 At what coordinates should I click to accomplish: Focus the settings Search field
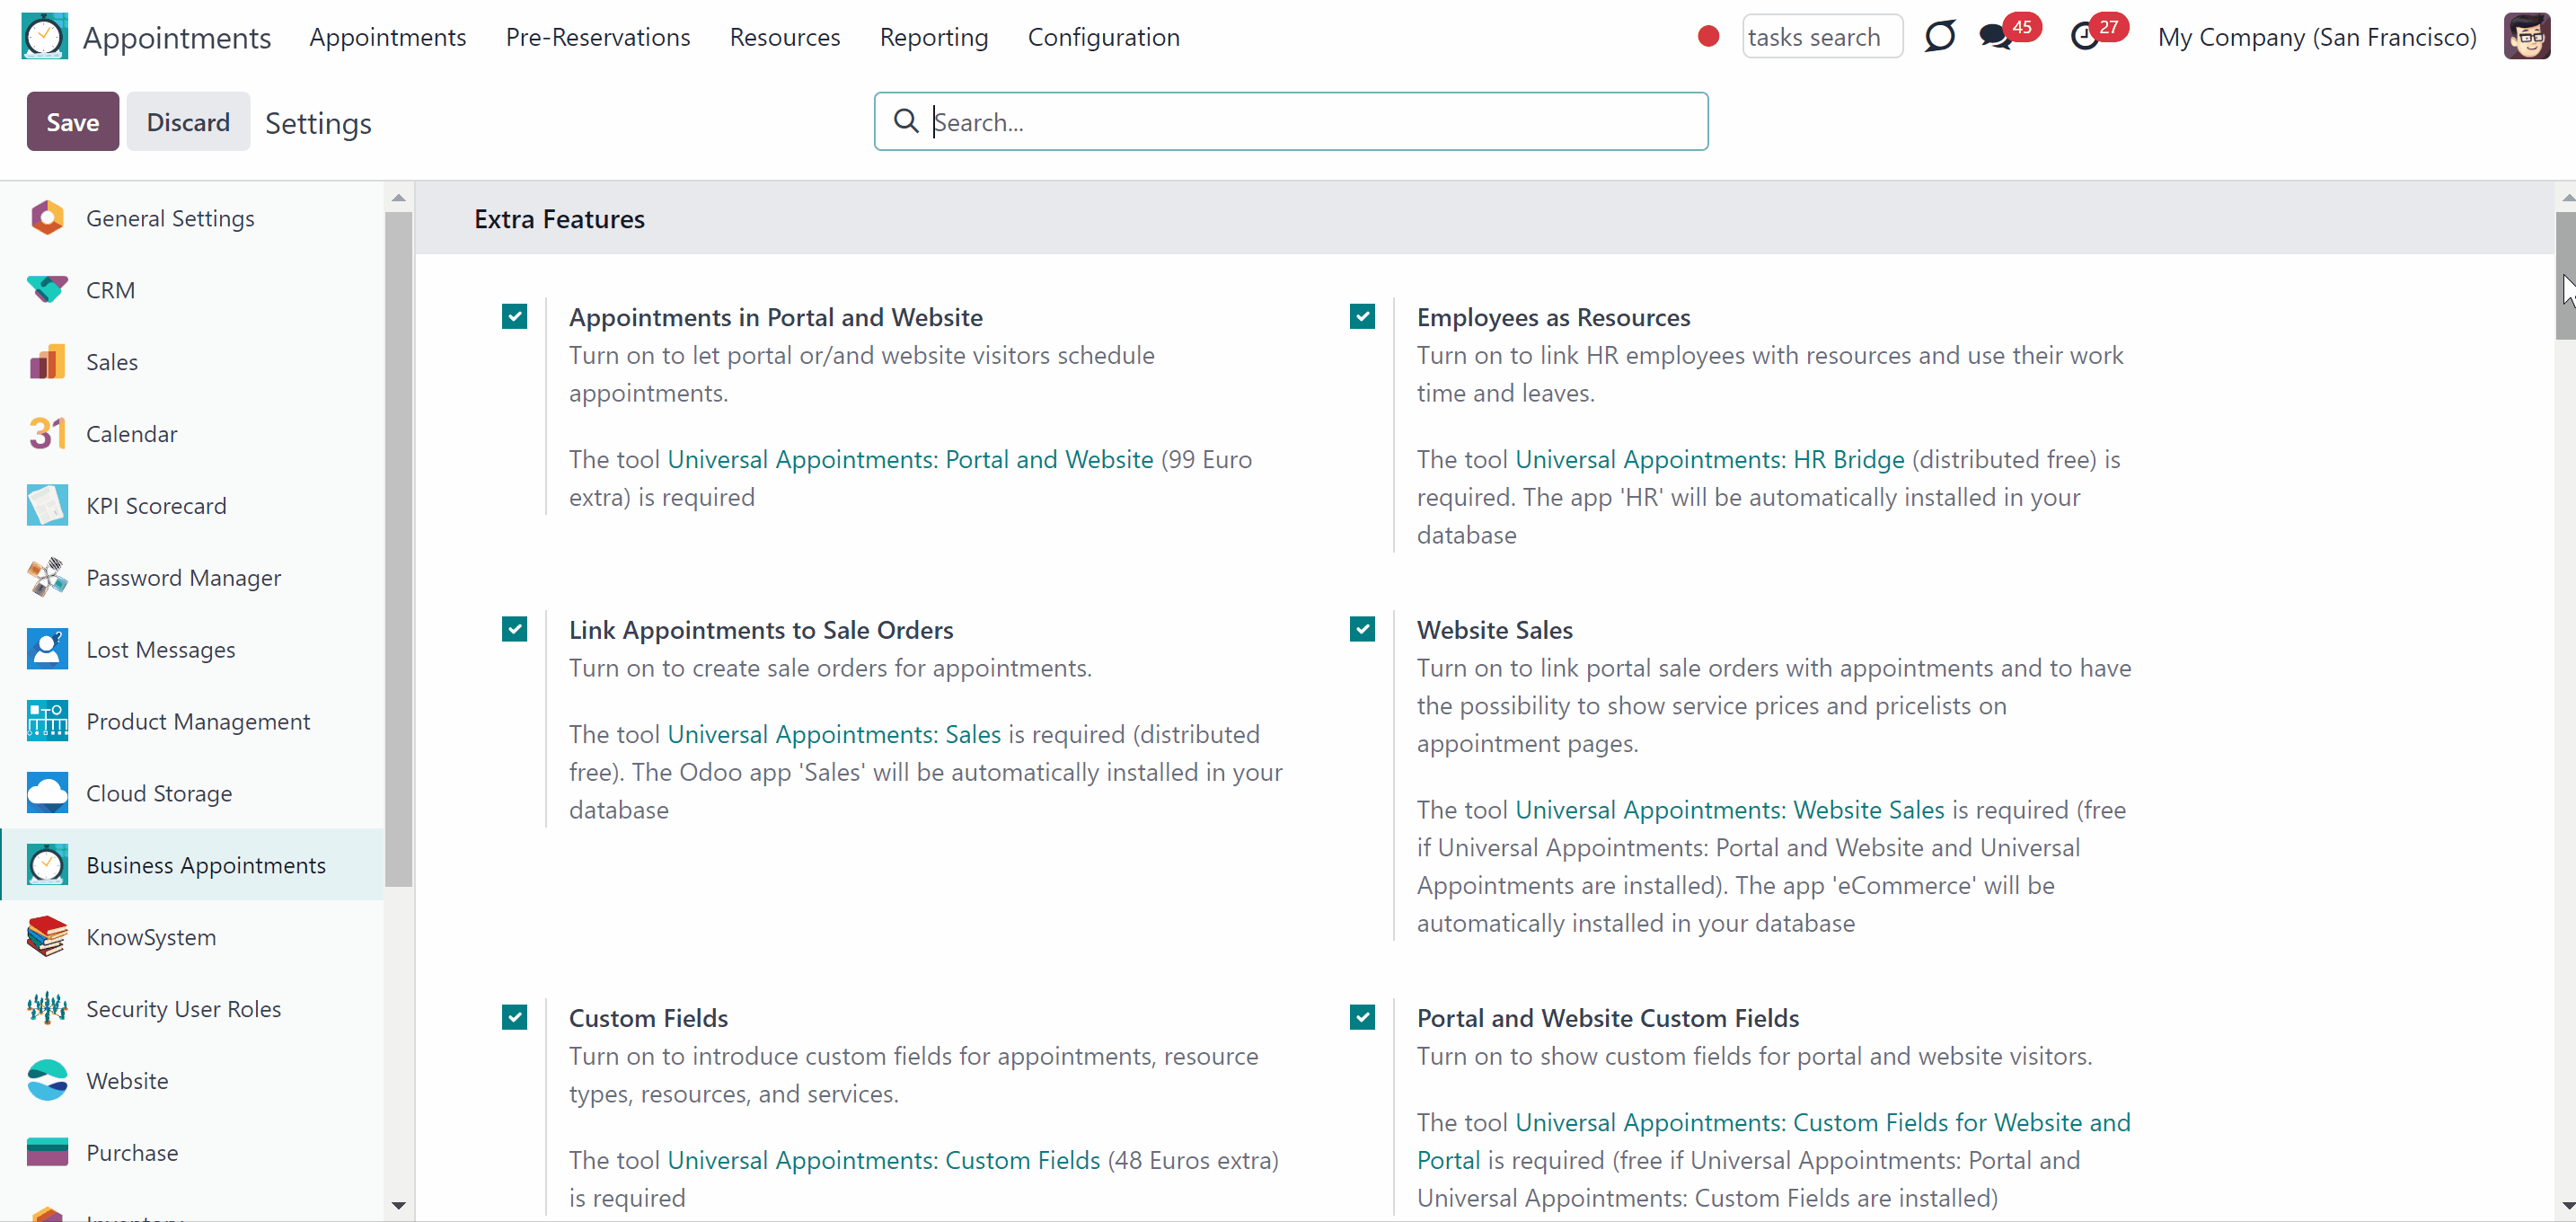(x=1290, y=122)
